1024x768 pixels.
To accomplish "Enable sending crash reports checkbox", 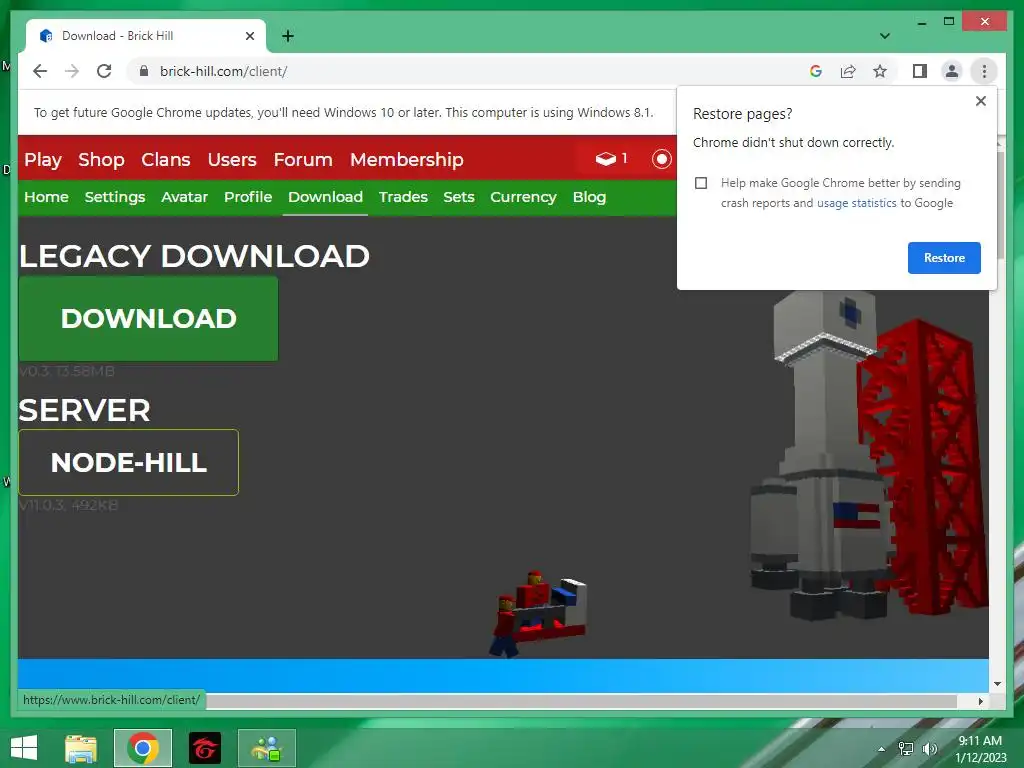I will click(701, 183).
